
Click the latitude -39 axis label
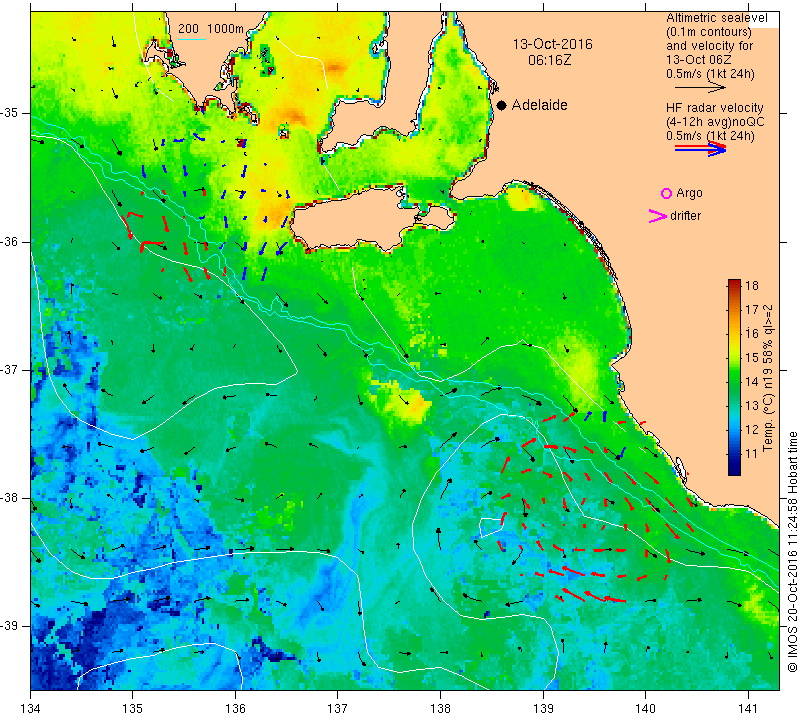[9, 626]
